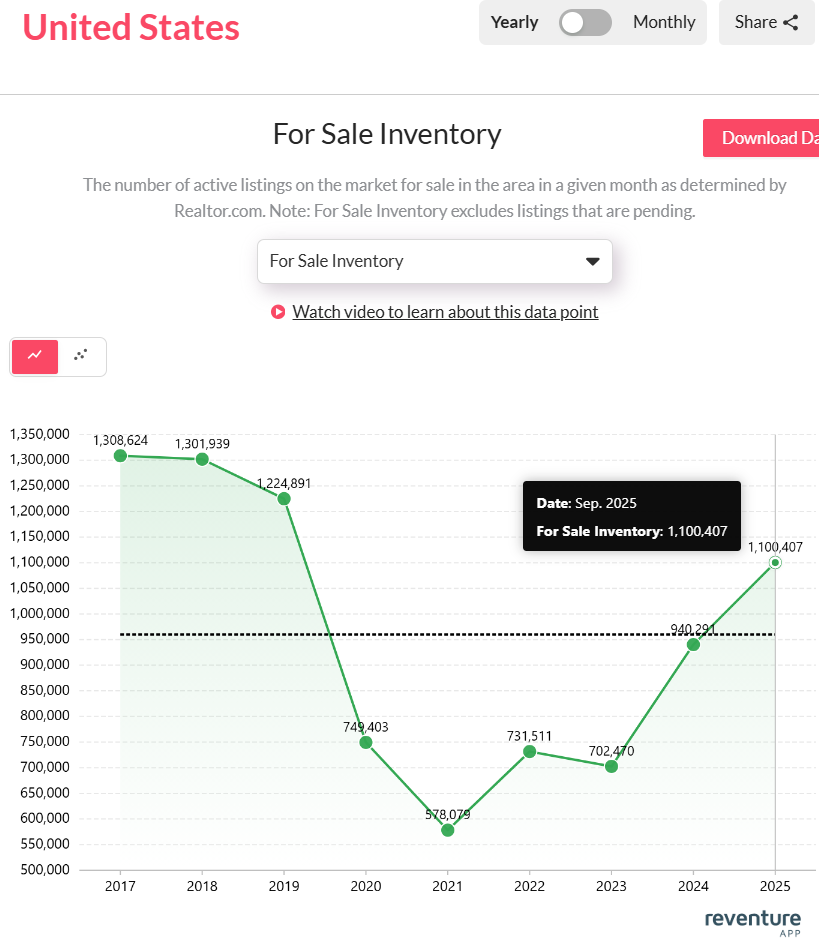The height and width of the screenshot is (945, 819).
Task: Select the line chart view icon
Action: (x=34, y=357)
